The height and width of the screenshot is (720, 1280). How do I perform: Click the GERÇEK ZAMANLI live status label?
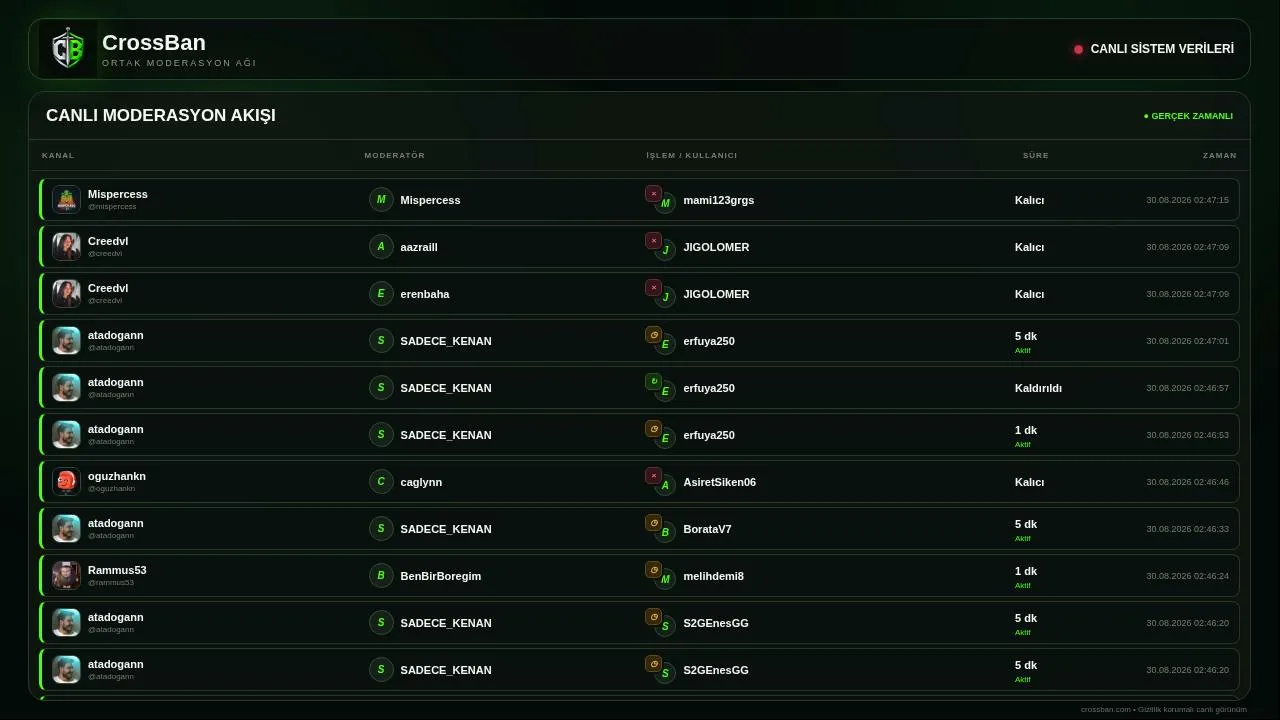[1188, 116]
